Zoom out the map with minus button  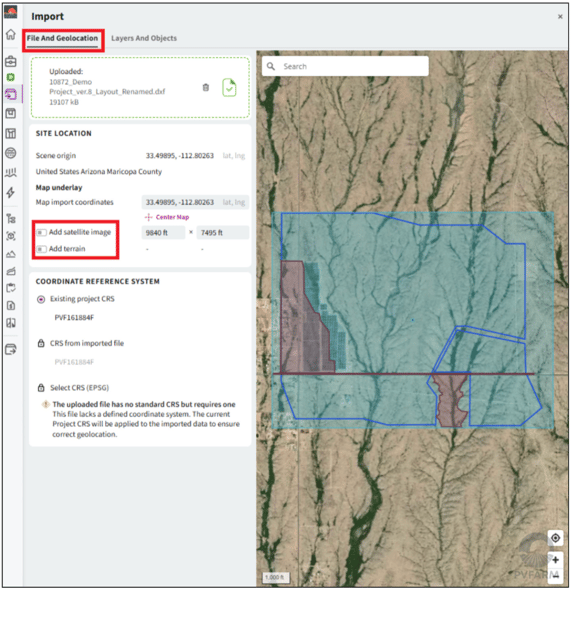click(x=555, y=576)
